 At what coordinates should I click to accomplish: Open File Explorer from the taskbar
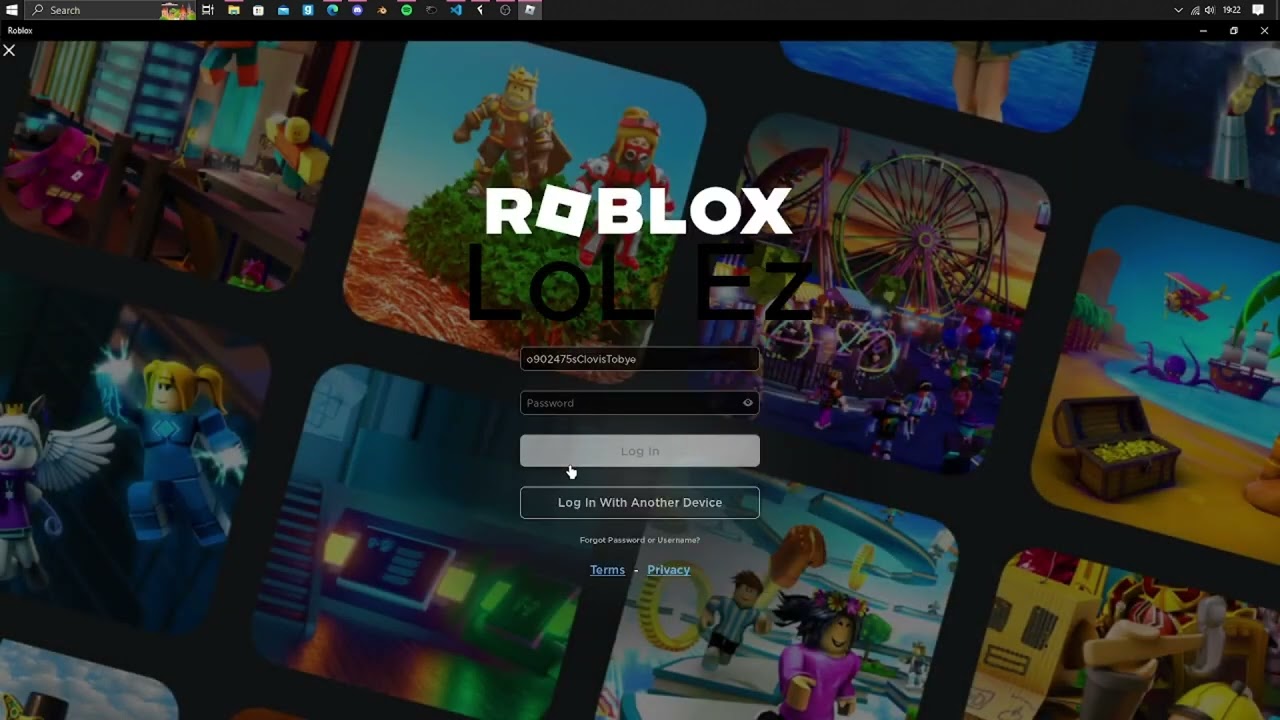tap(233, 10)
